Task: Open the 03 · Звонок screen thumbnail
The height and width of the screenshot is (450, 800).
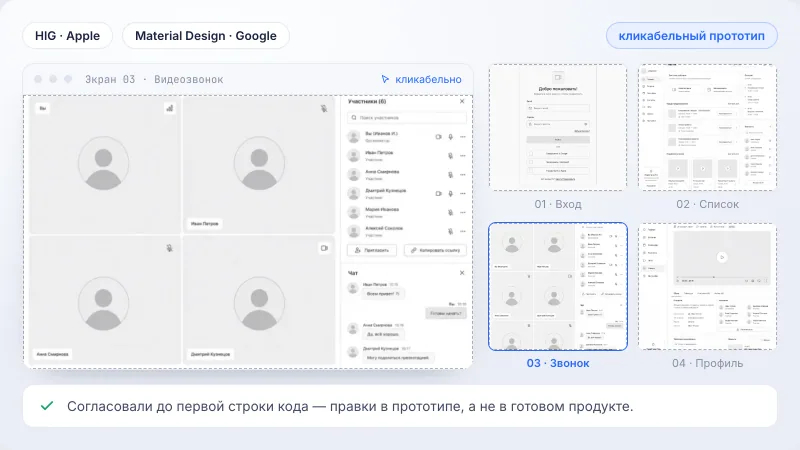Action: (x=558, y=286)
